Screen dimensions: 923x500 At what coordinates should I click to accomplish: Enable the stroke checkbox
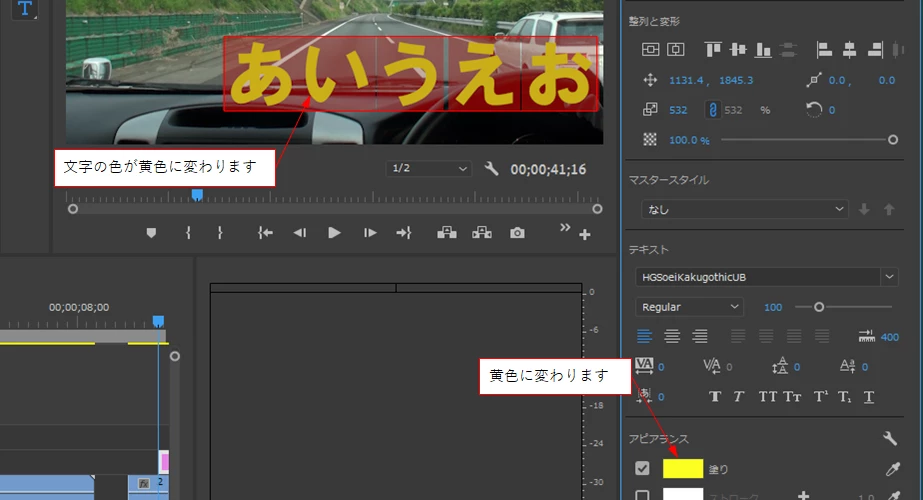642,495
